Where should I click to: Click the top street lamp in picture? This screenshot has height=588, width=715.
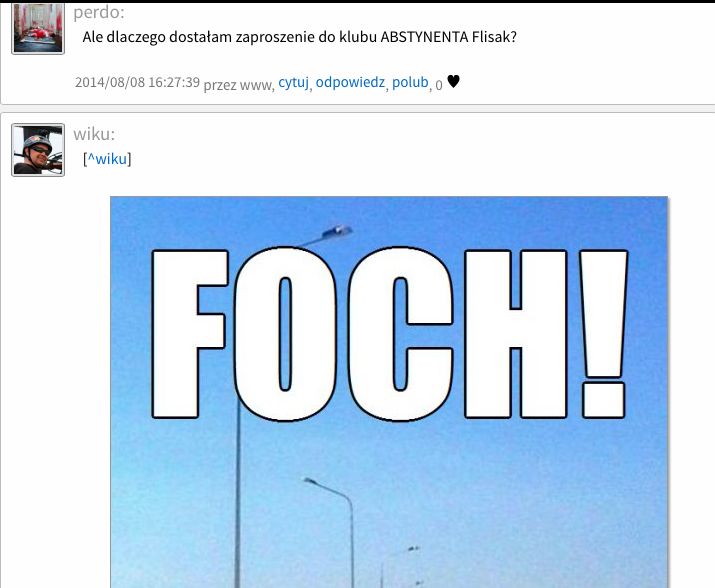click(x=336, y=231)
